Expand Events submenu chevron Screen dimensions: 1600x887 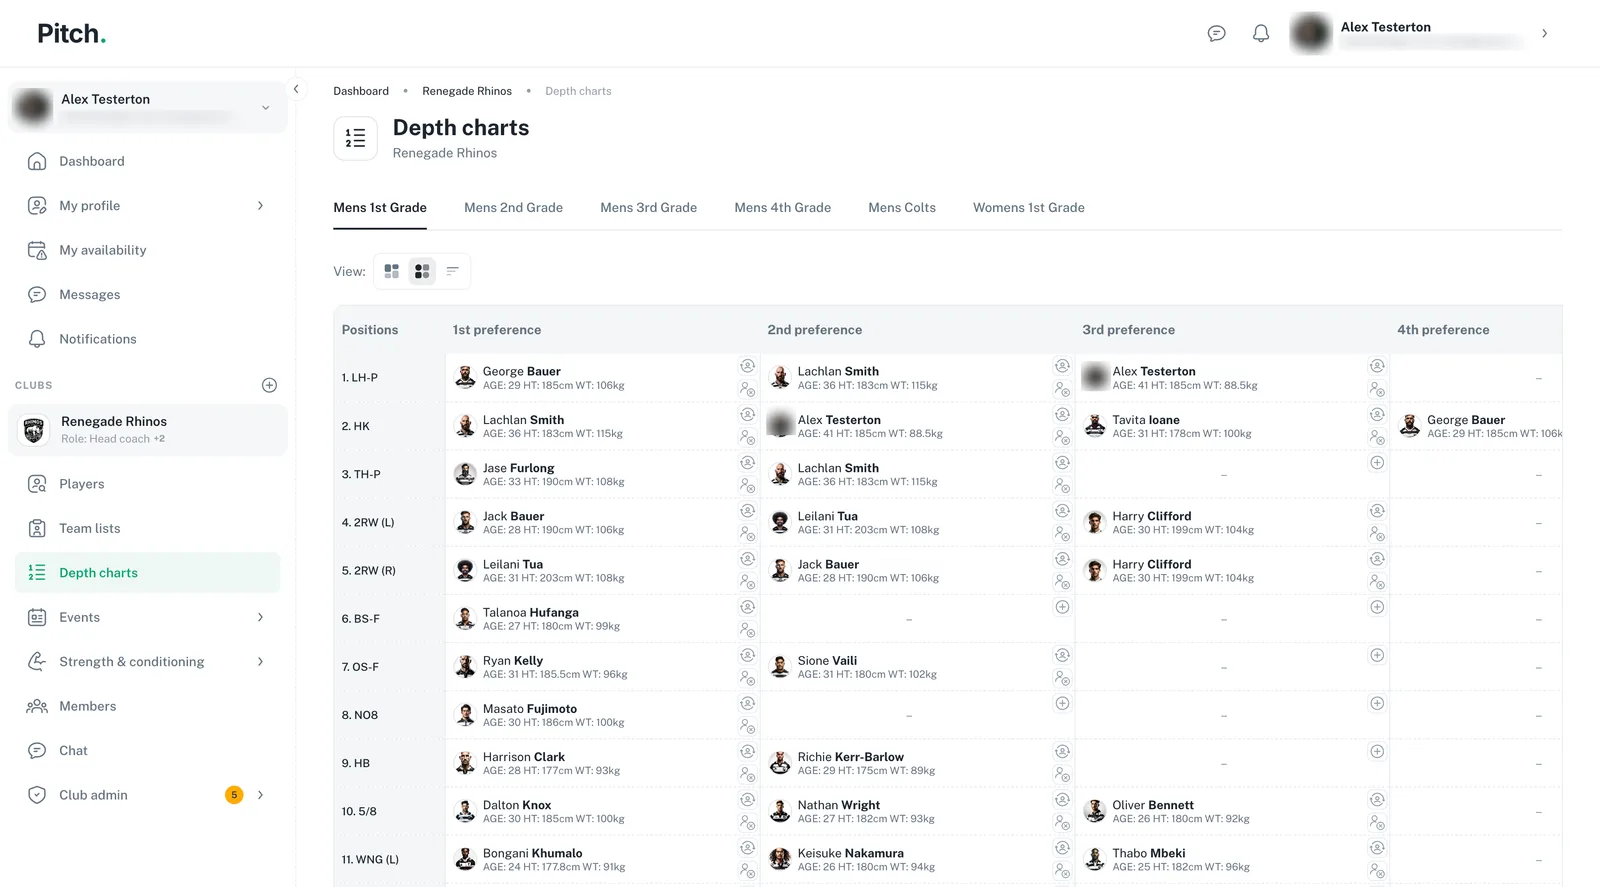[260, 618]
